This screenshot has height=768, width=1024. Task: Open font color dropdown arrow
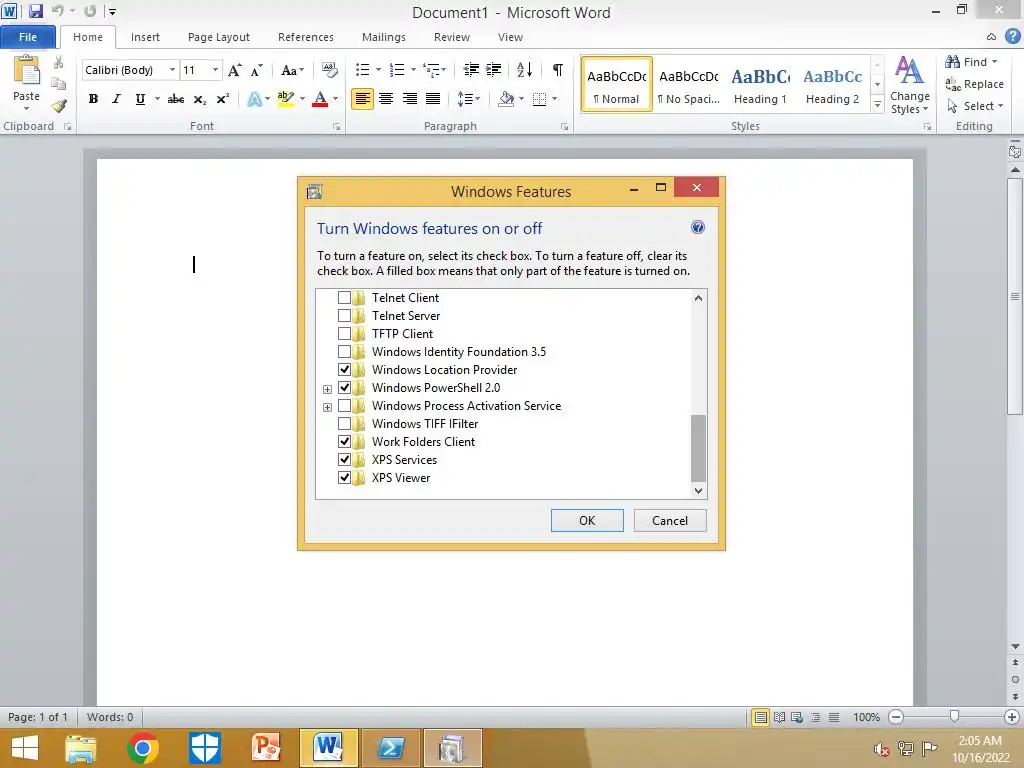pos(336,99)
